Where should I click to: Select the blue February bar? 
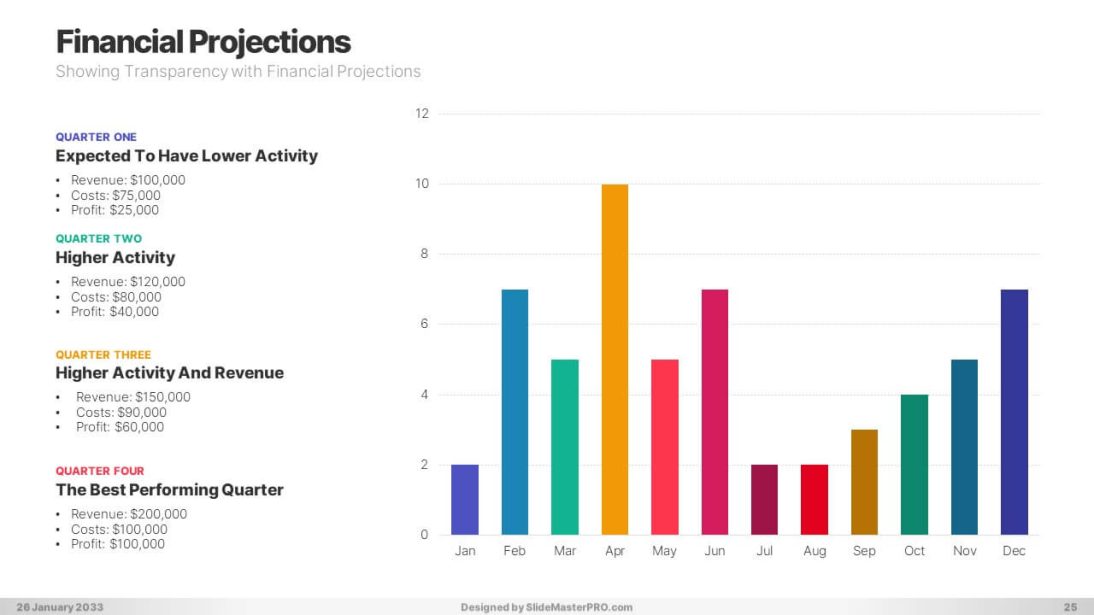tap(515, 412)
